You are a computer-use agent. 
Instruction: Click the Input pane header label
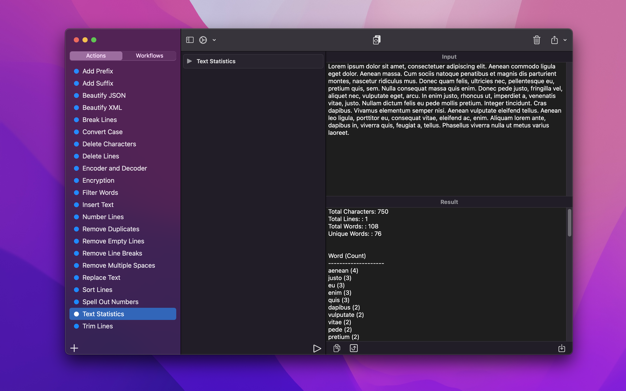coord(449,57)
